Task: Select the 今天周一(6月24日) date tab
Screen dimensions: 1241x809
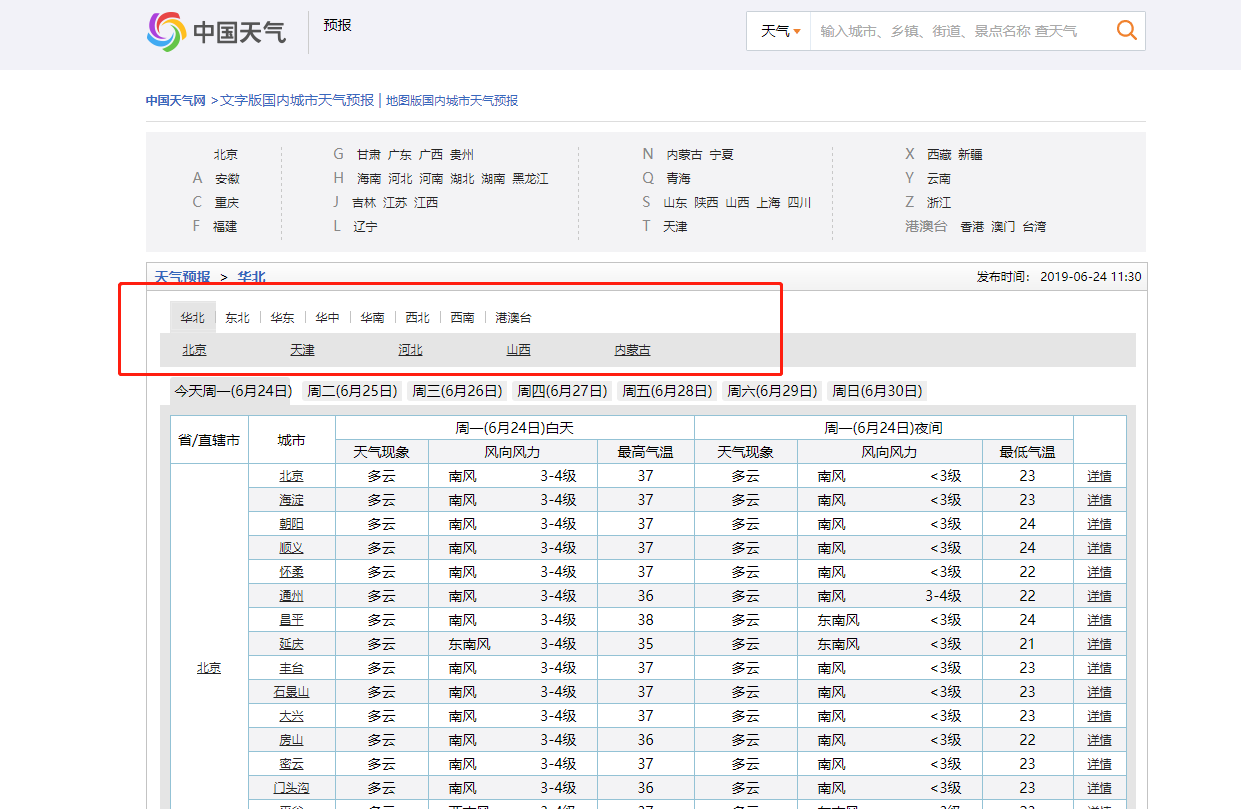Action: pyautogui.click(x=233, y=391)
